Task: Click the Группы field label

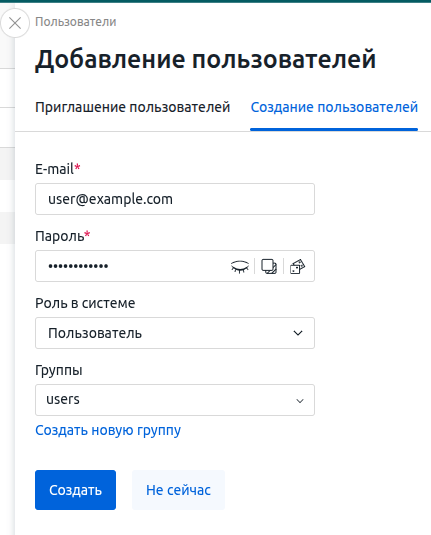Action: 59,371
